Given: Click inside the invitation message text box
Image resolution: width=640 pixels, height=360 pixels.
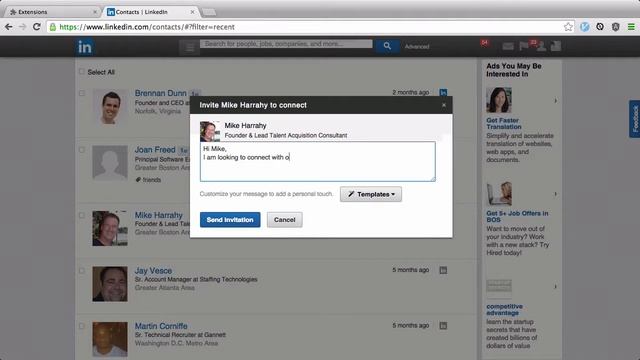Looking at the screenshot, I should point(318,162).
